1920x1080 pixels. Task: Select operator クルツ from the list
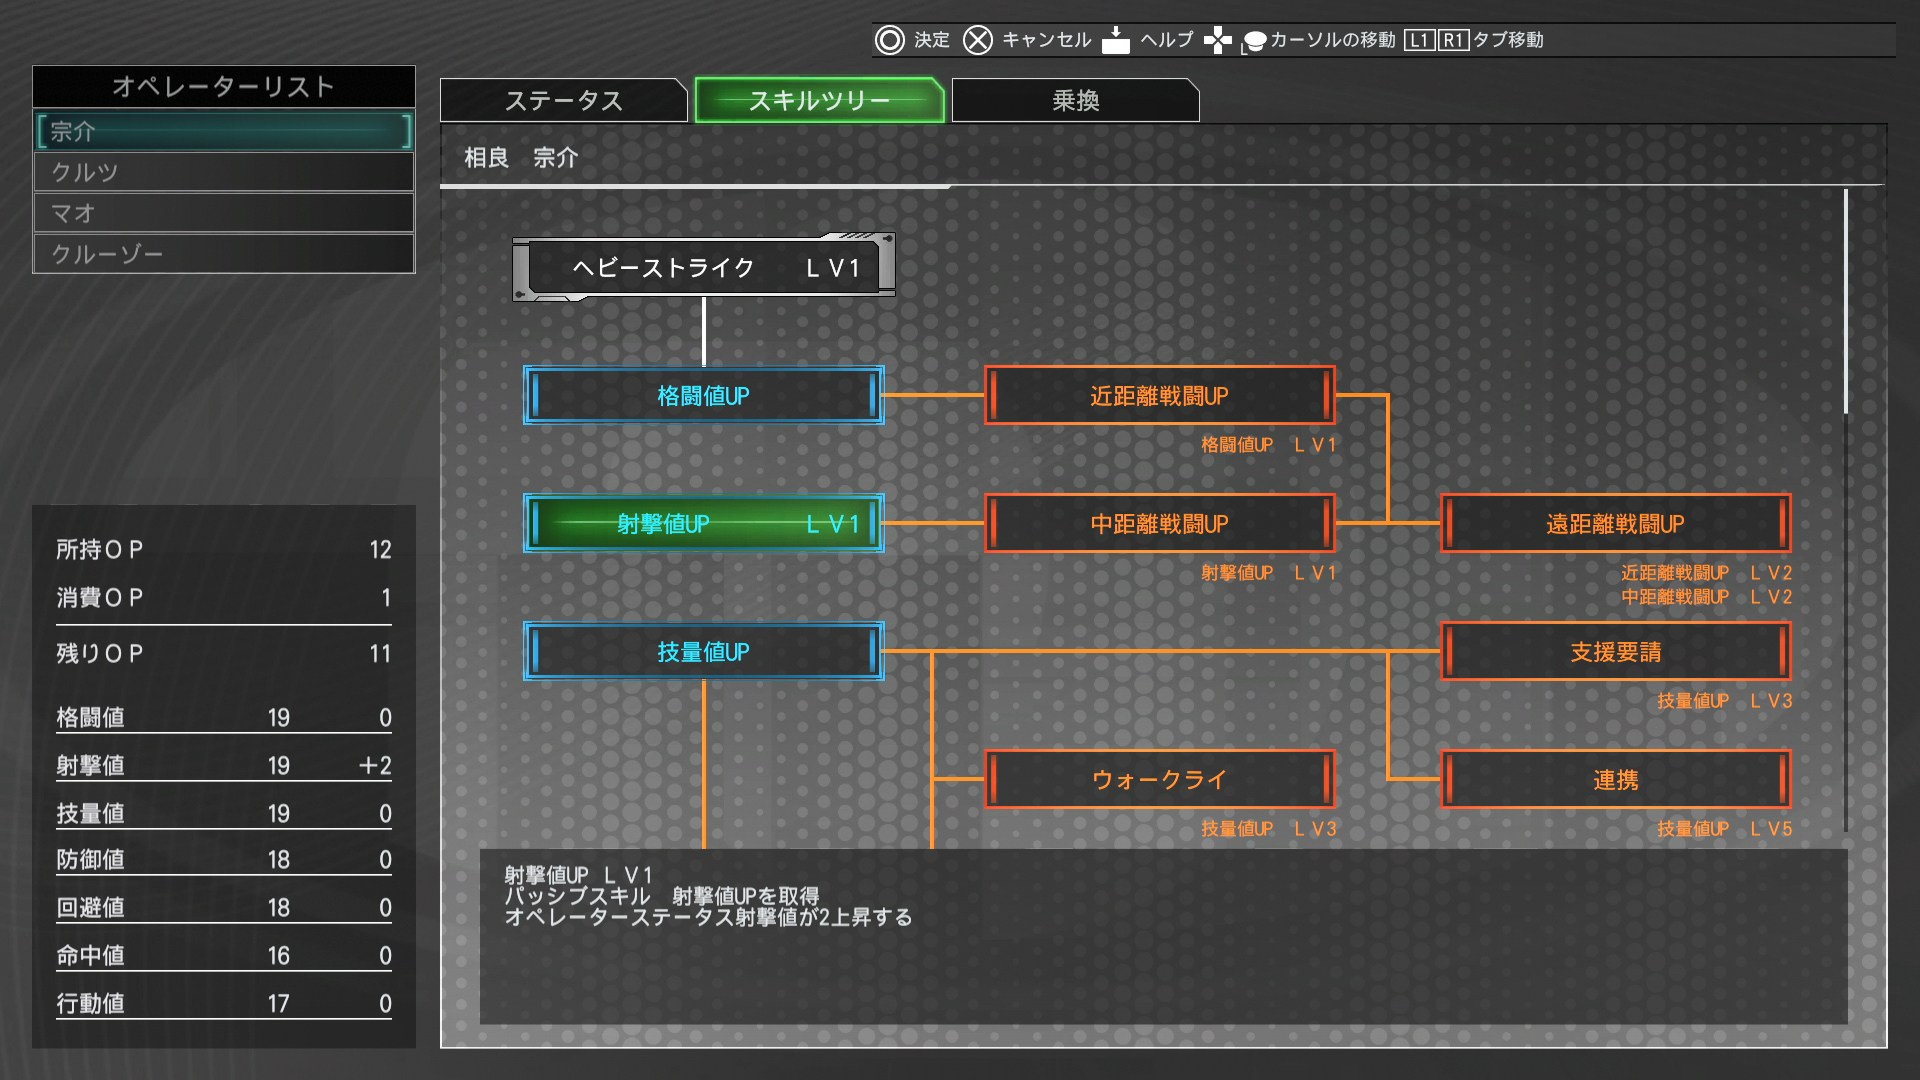(x=224, y=172)
